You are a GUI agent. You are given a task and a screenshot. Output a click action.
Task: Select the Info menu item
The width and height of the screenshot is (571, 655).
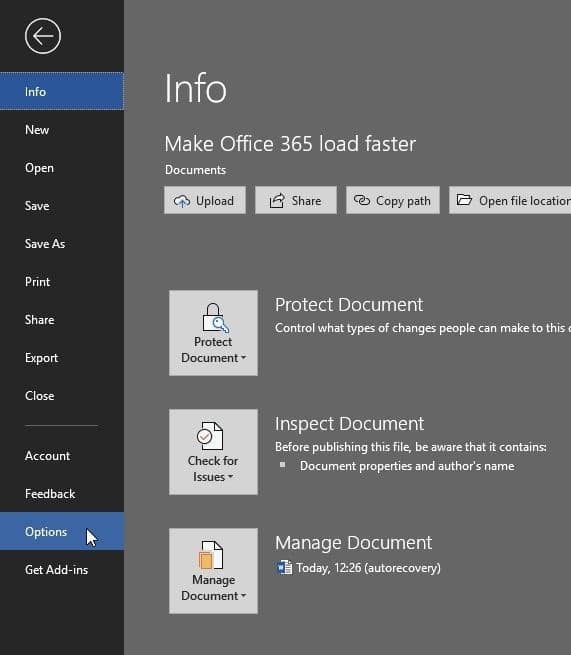pos(62,91)
